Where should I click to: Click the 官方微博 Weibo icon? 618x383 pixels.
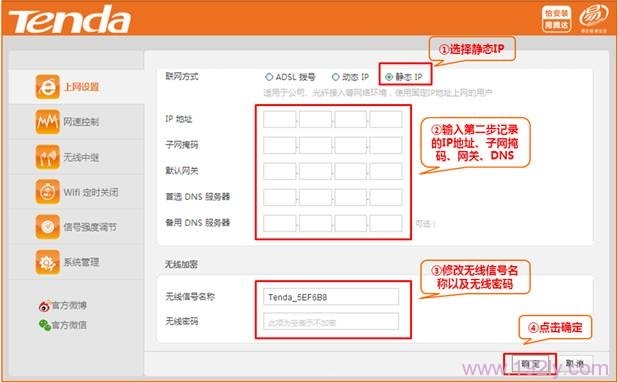(44, 306)
